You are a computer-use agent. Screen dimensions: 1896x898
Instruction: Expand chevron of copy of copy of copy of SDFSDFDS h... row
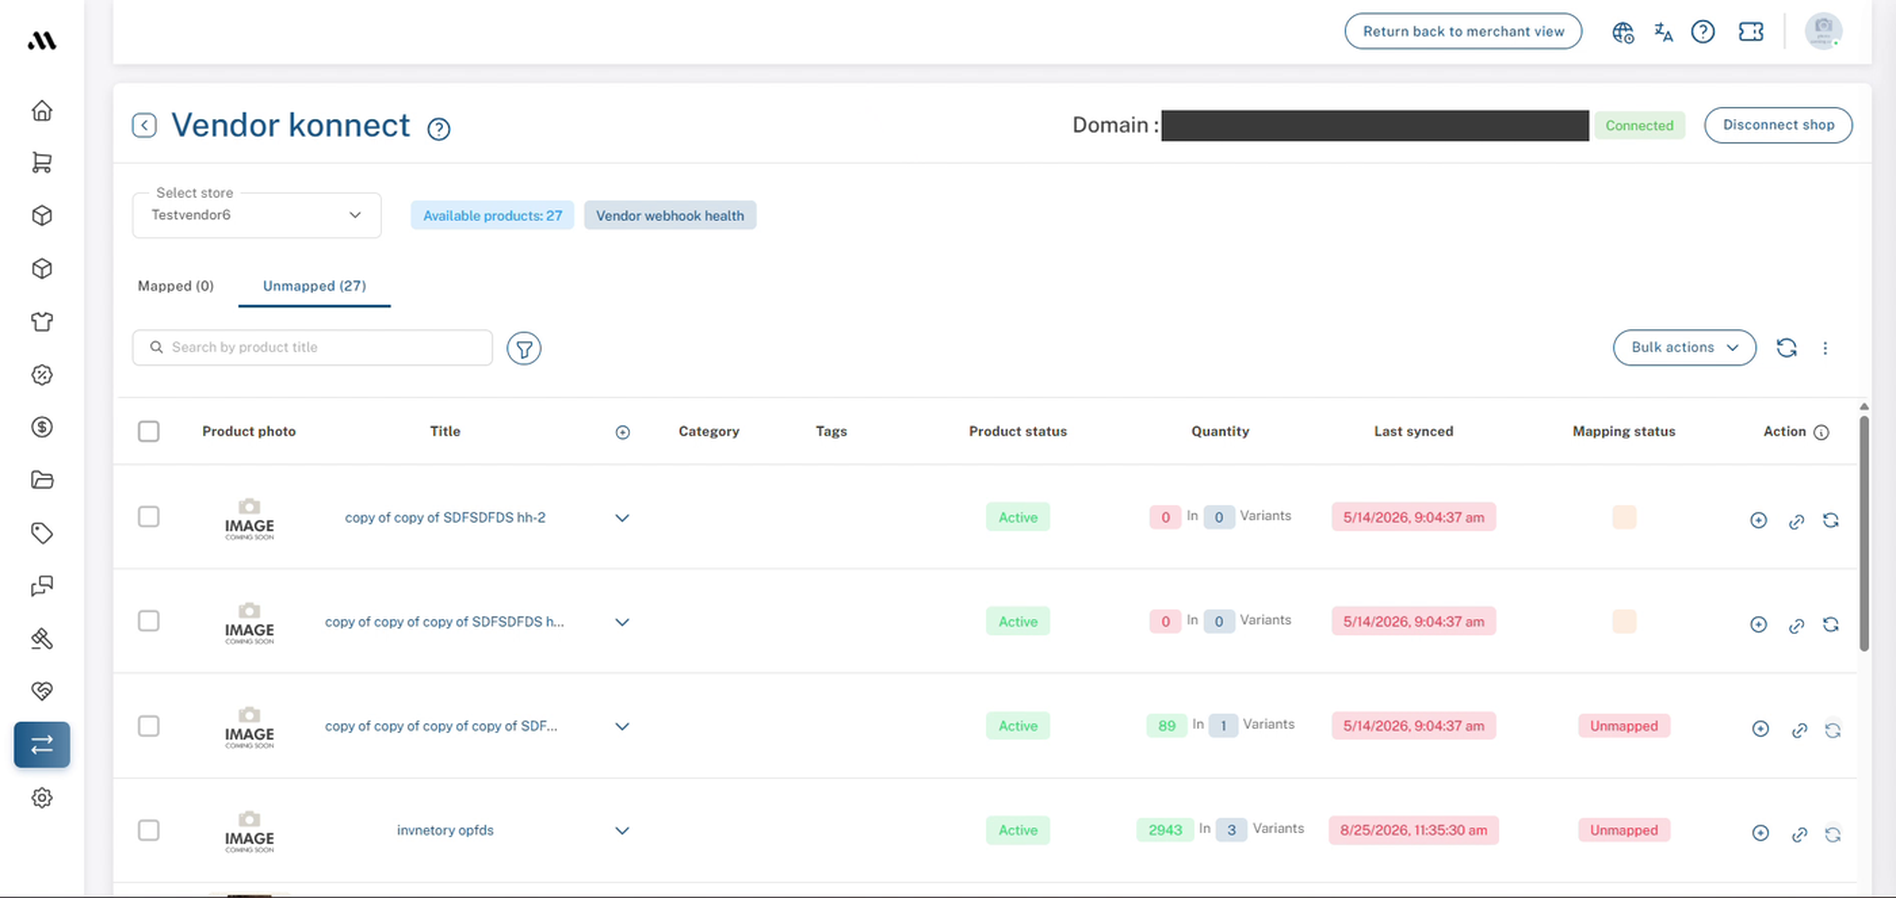tap(622, 622)
